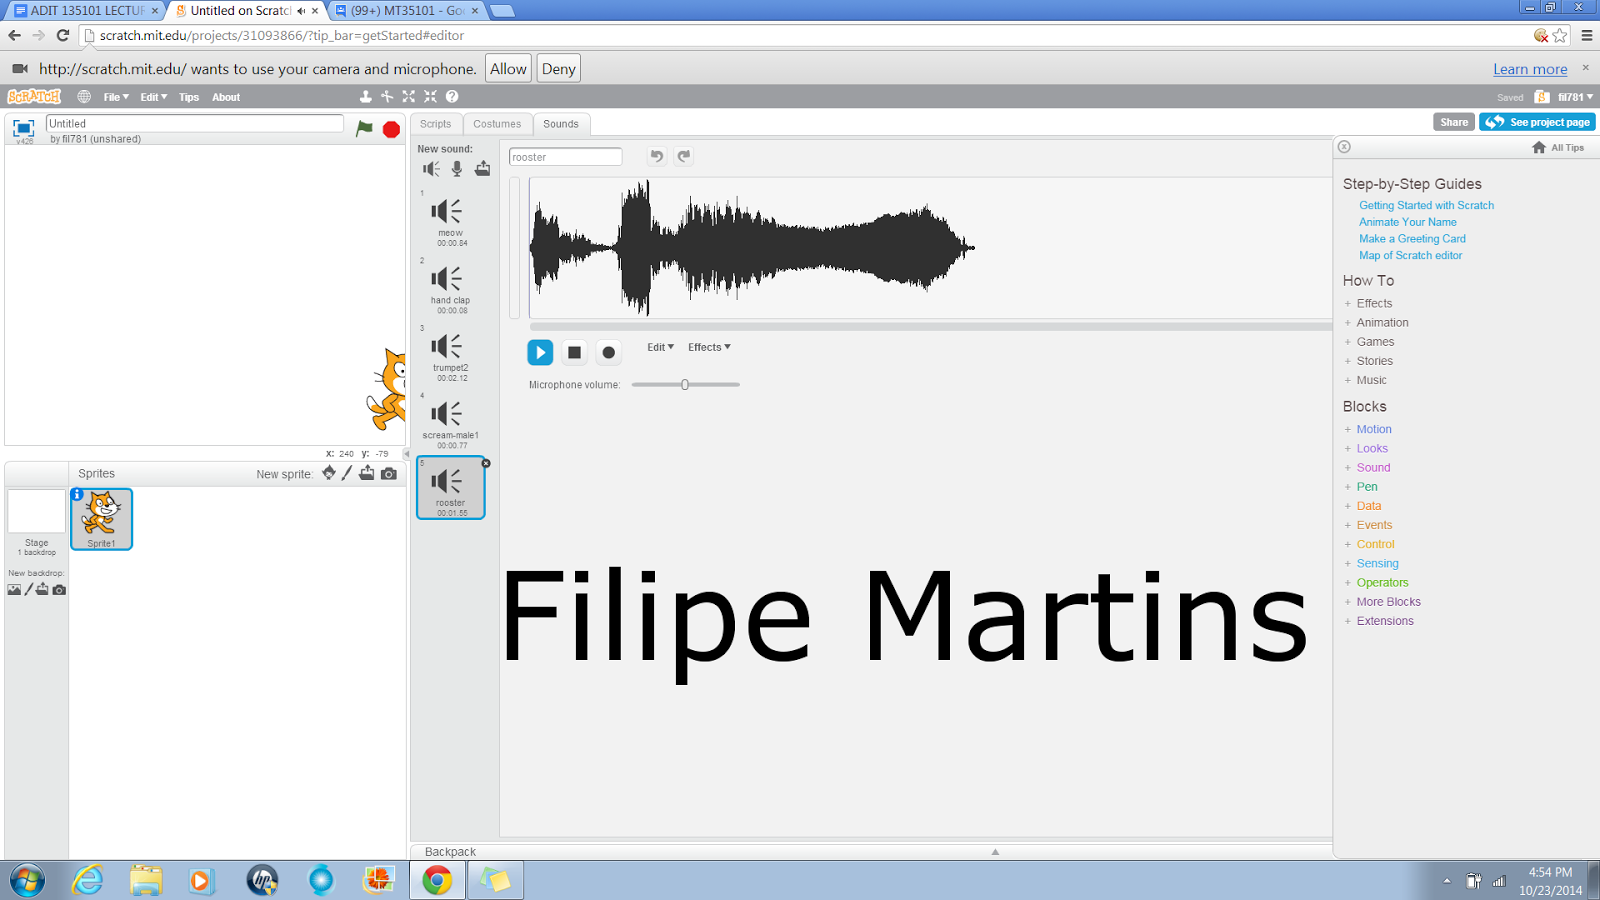
Task: Click the rooster sound name field
Action: pos(565,156)
